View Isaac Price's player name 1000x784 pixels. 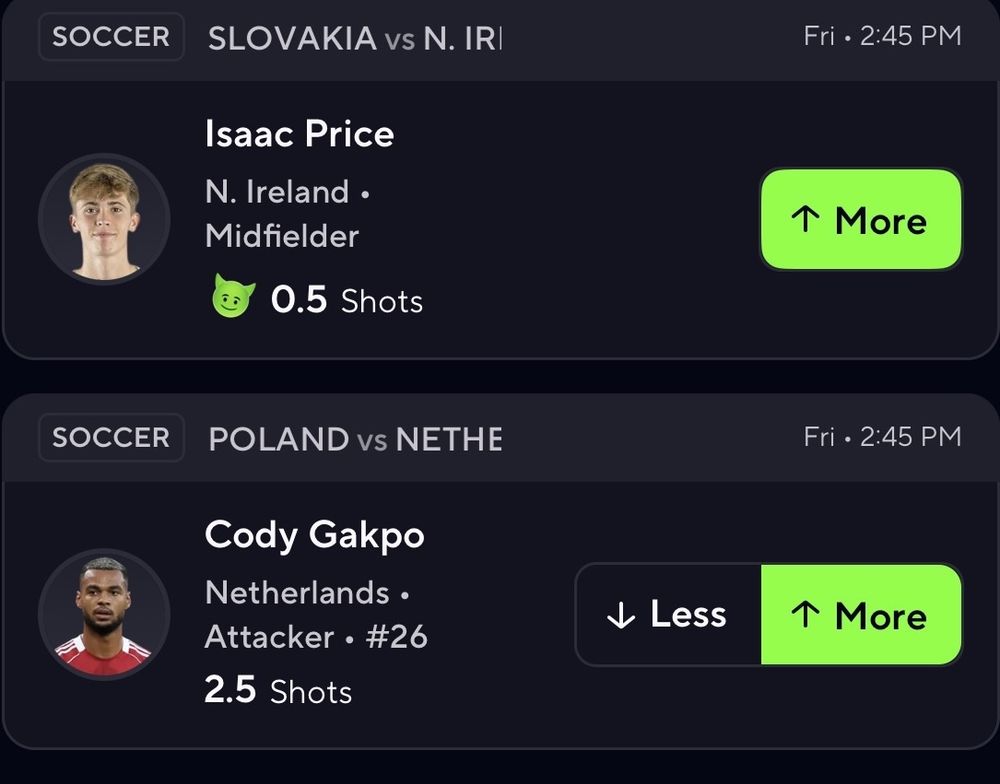pos(299,134)
